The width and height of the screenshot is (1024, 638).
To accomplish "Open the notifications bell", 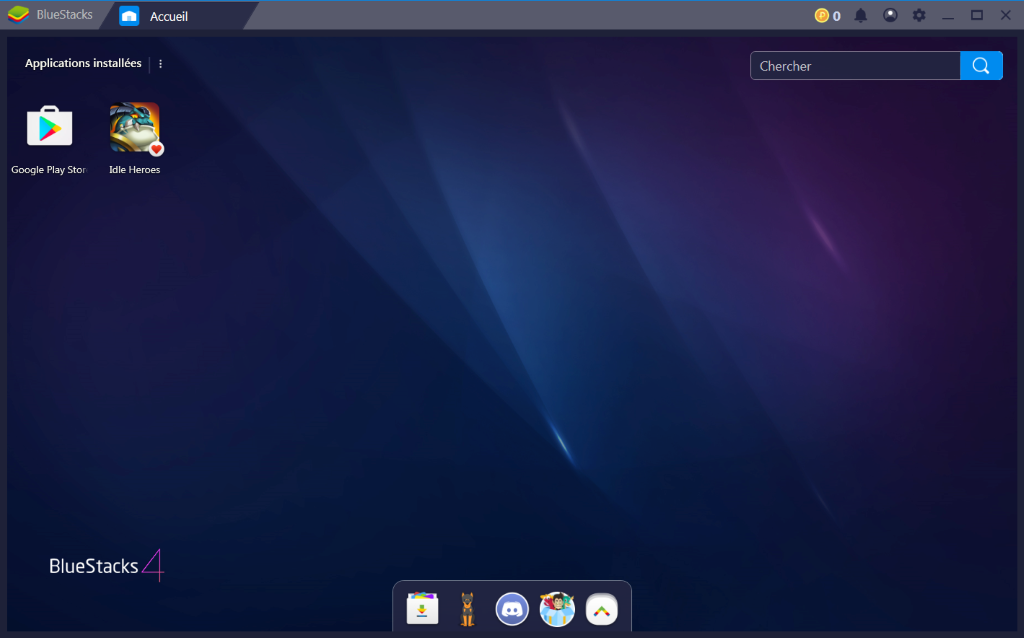I will pyautogui.click(x=861, y=16).
